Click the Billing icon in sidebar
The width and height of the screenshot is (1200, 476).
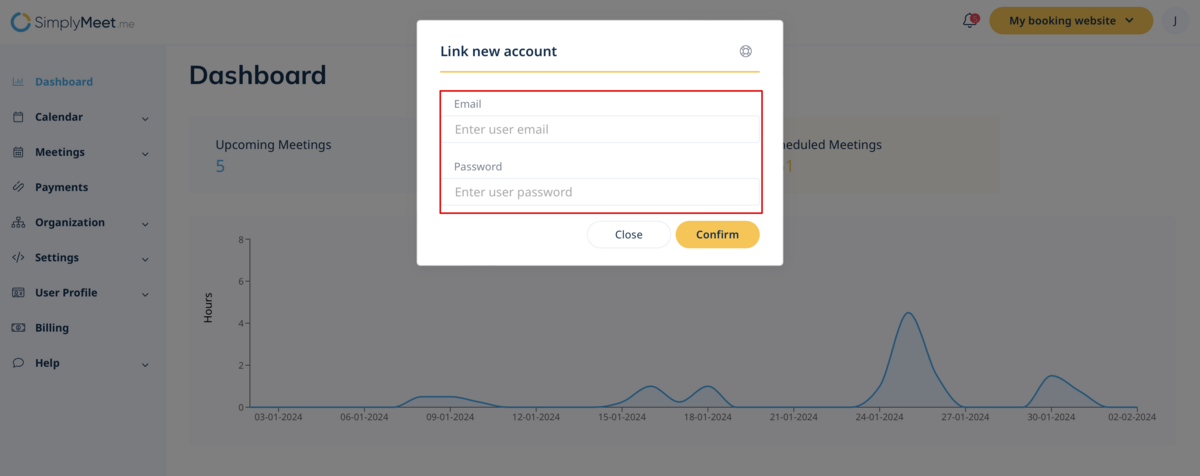[x=18, y=328]
